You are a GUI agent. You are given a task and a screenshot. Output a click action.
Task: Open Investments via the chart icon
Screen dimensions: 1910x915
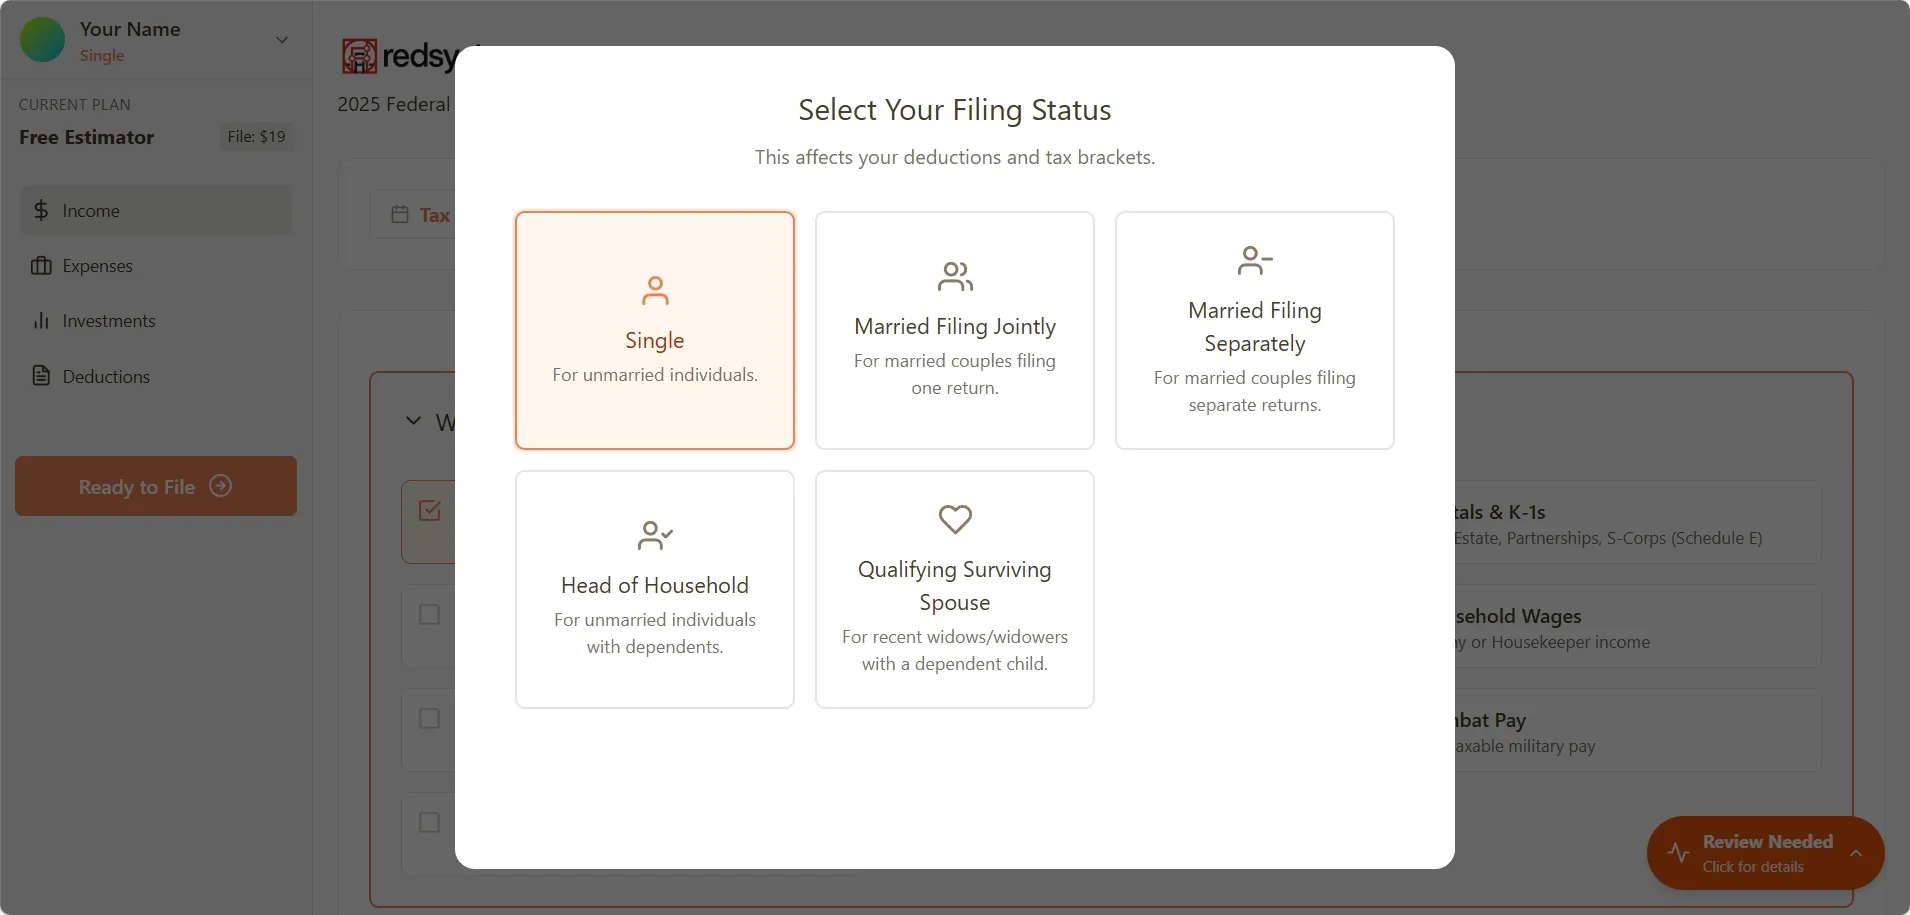[40, 320]
